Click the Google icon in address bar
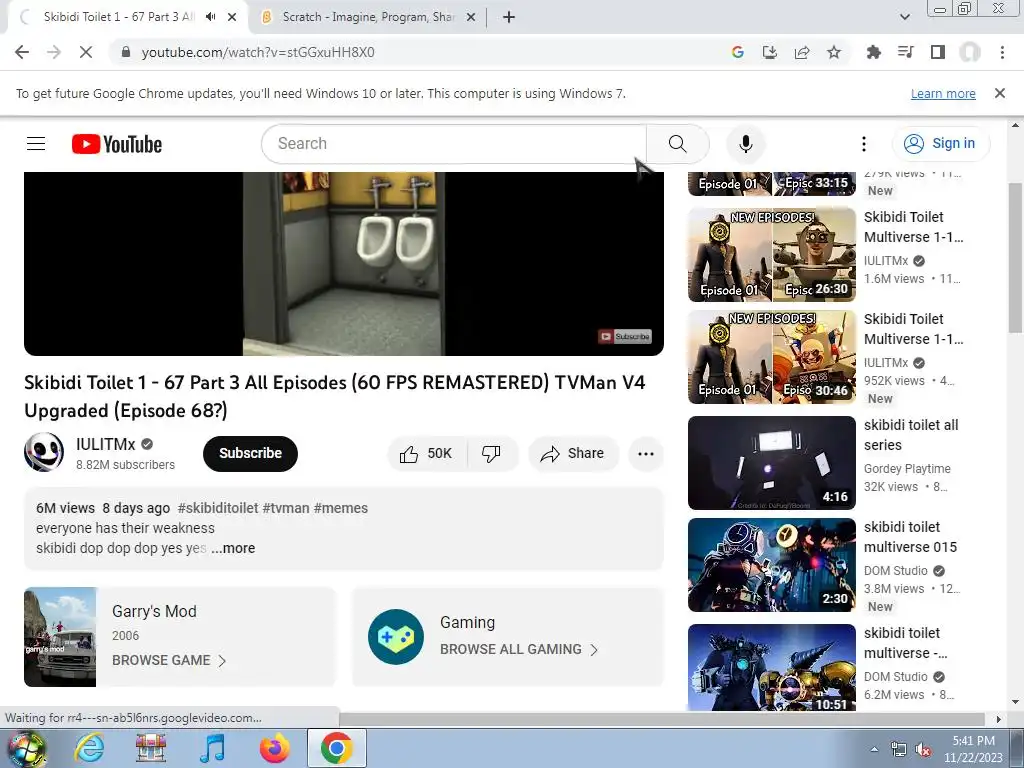This screenshot has width=1024, height=768. tap(738, 52)
